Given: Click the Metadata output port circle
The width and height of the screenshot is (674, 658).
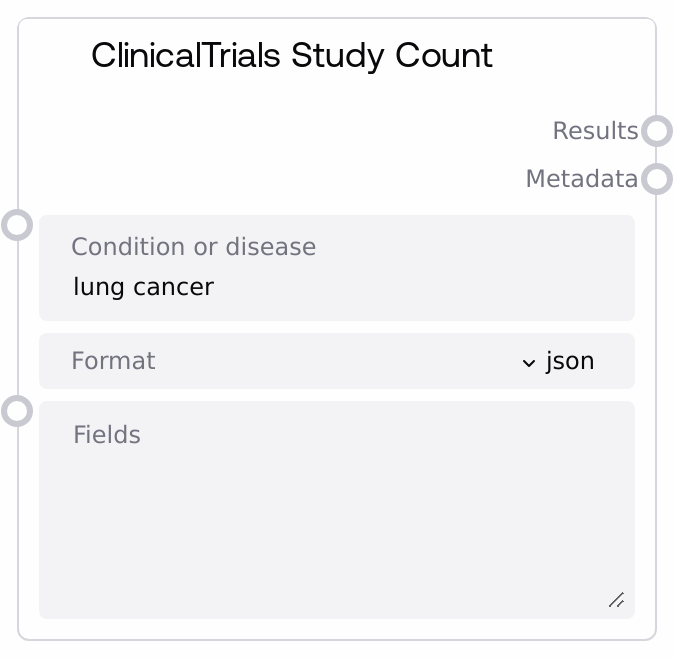Looking at the screenshot, I should [656, 179].
